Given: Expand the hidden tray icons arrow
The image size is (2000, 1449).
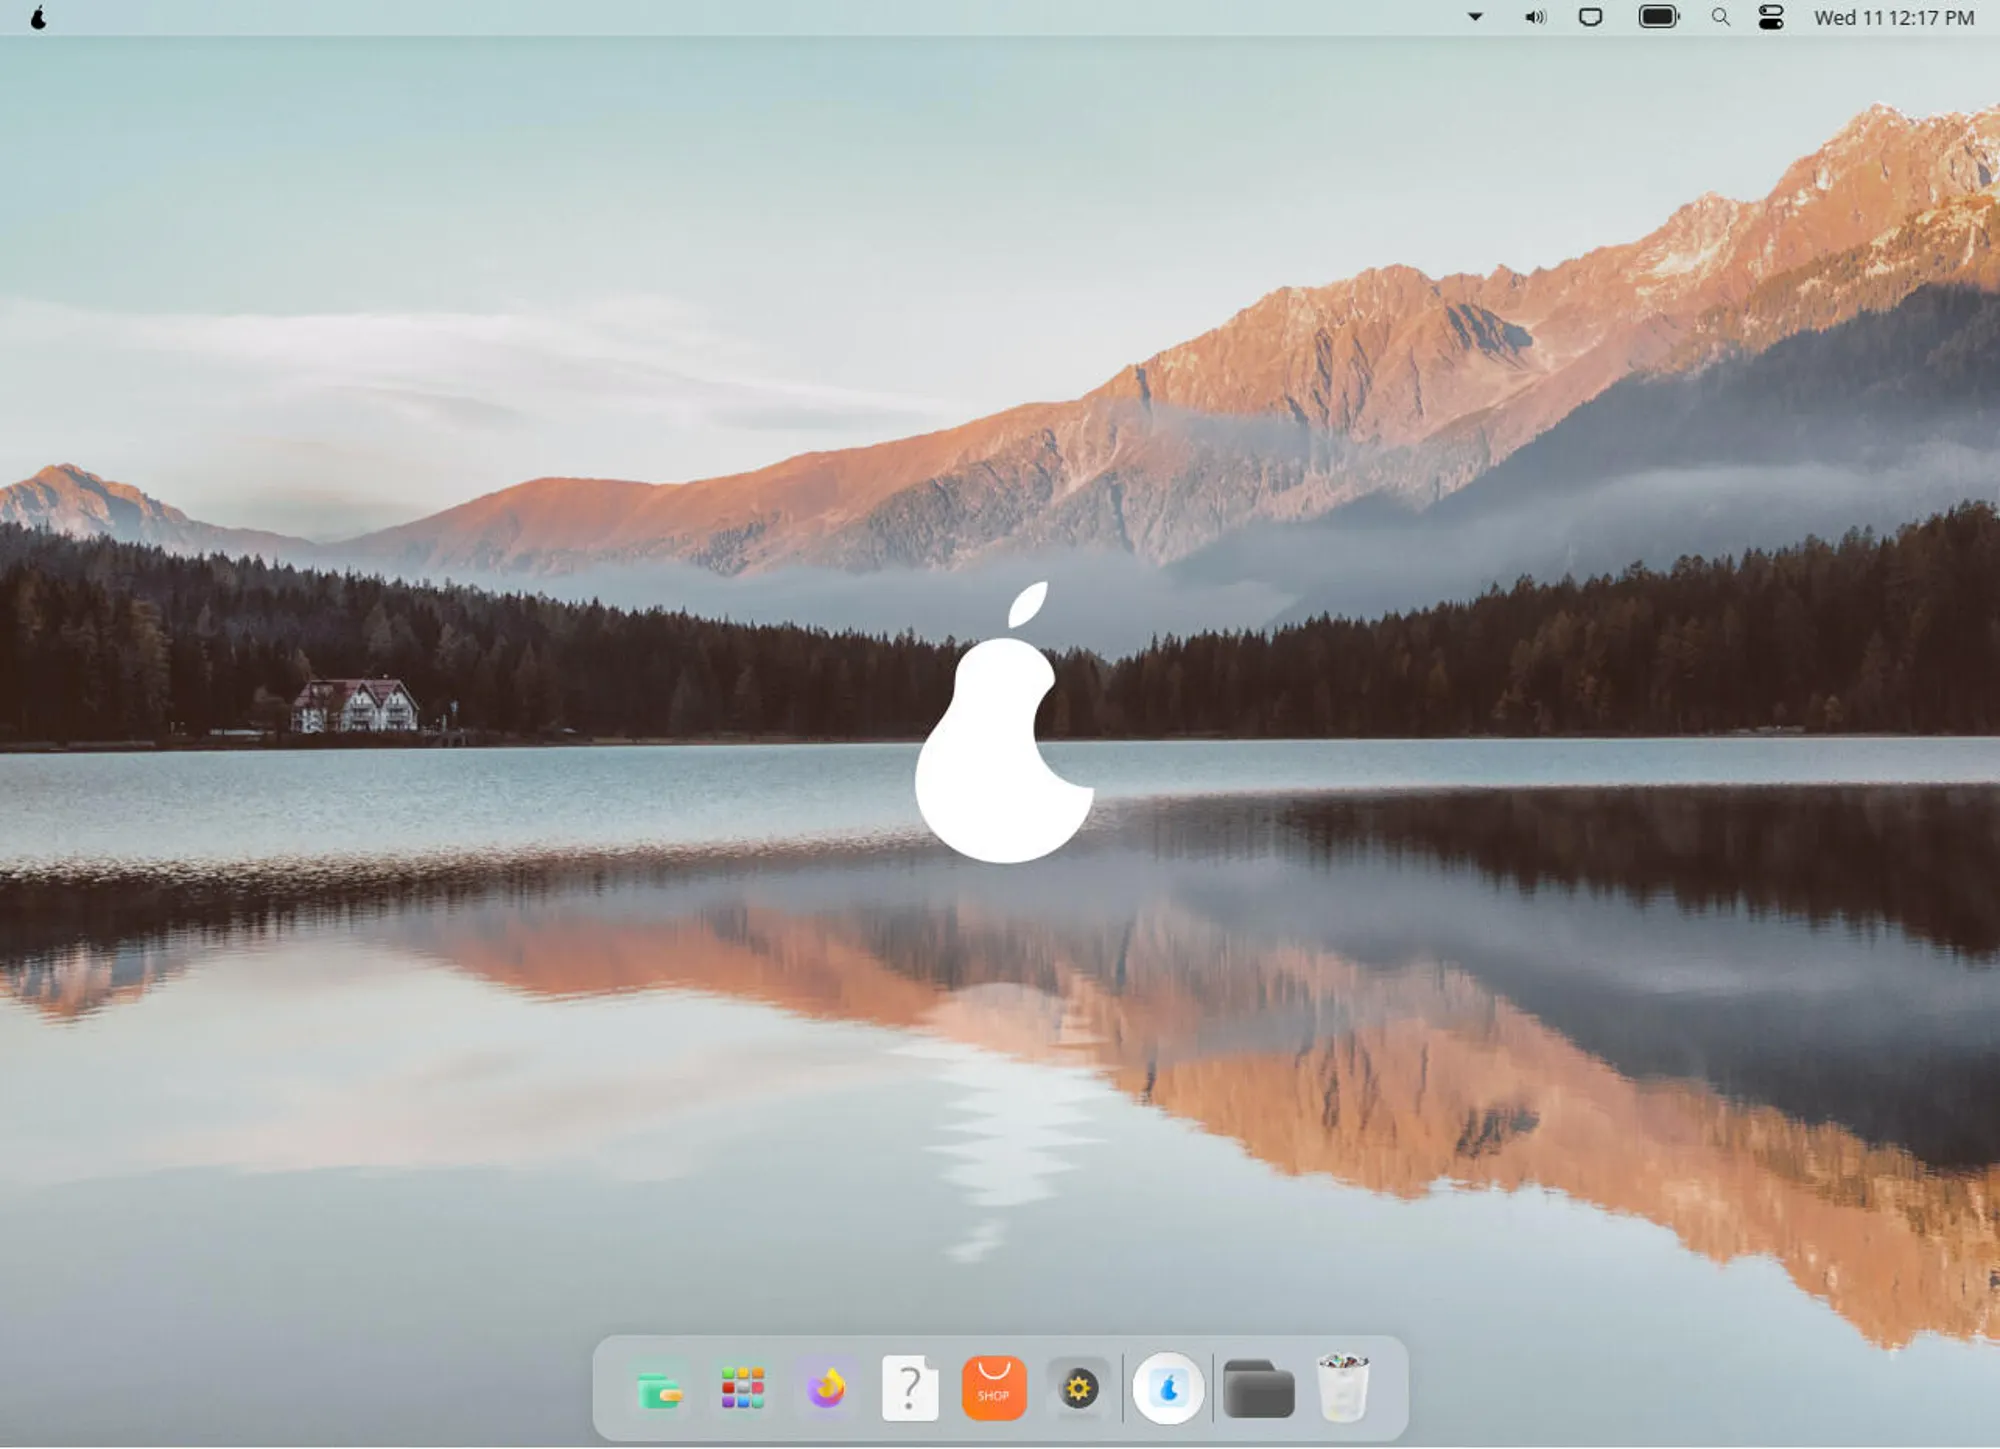Looking at the screenshot, I should pos(1475,17).
